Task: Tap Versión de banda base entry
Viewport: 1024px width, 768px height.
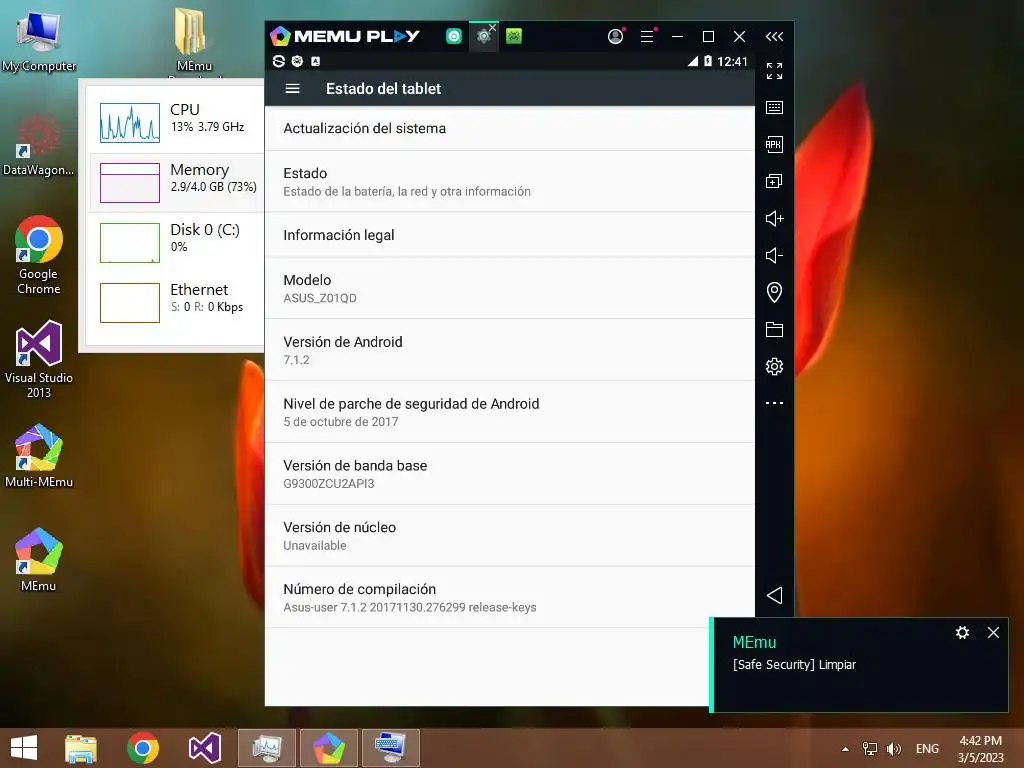Action: click(x=509, y=473)
